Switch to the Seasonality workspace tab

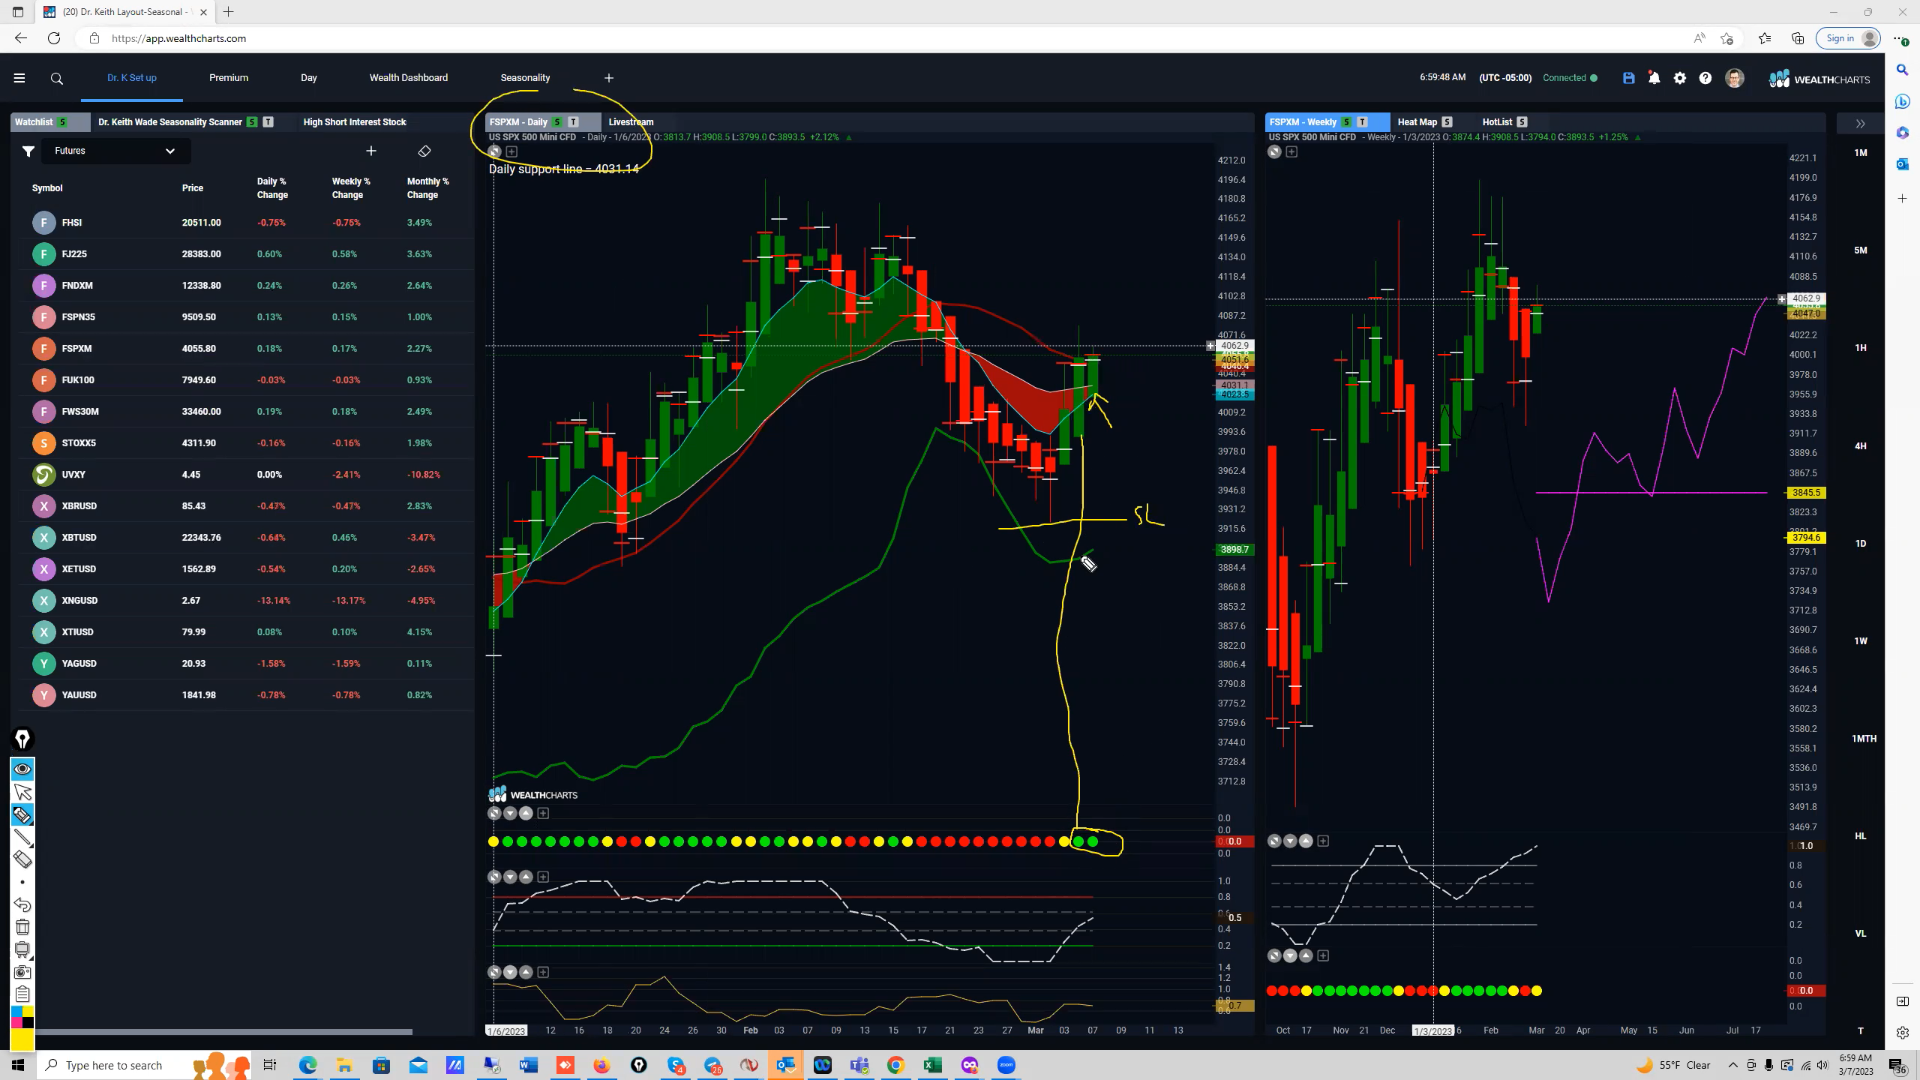pyautogui.click(x=525, y=78)
